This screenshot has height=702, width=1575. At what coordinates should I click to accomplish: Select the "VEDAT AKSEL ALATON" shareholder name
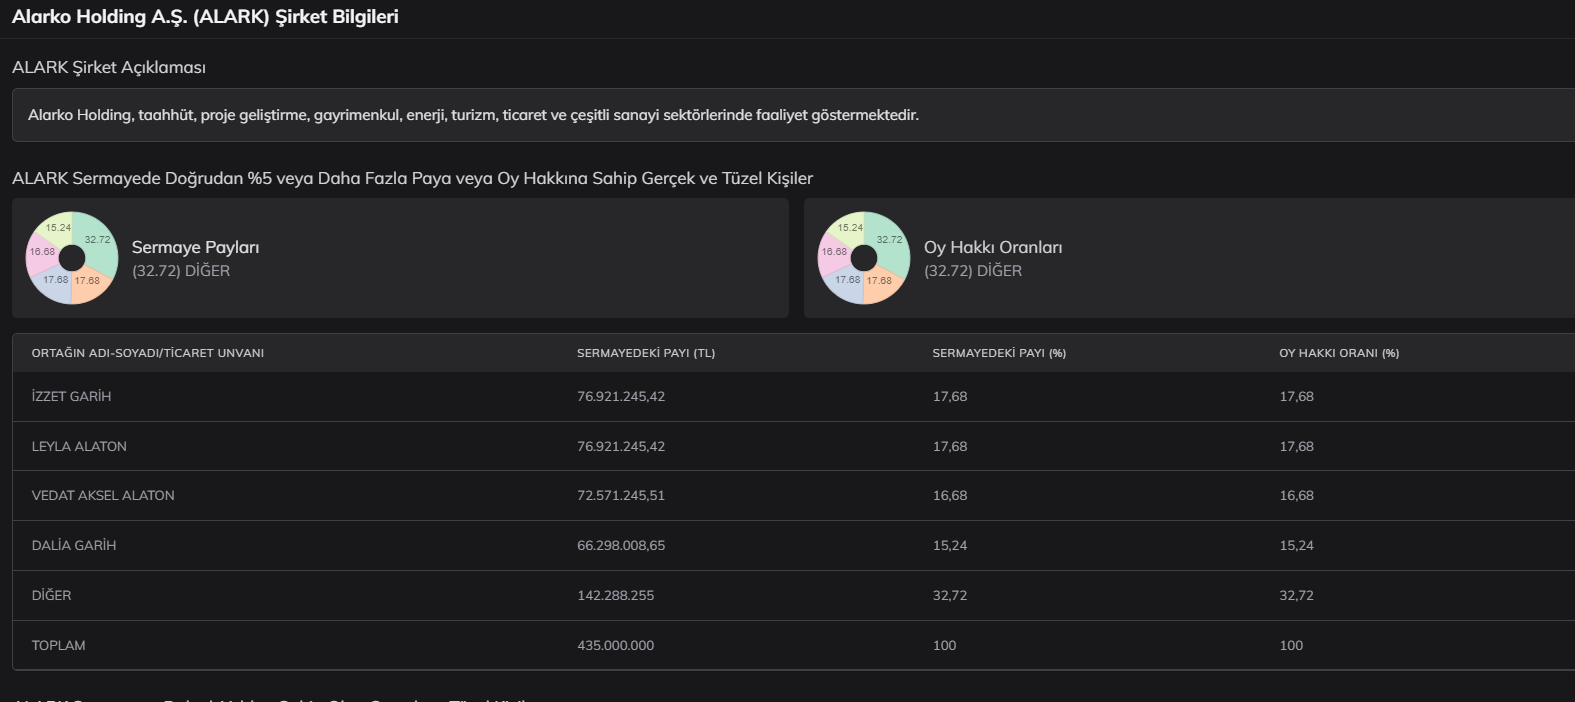pyautogui.click(x=103, y=495)
